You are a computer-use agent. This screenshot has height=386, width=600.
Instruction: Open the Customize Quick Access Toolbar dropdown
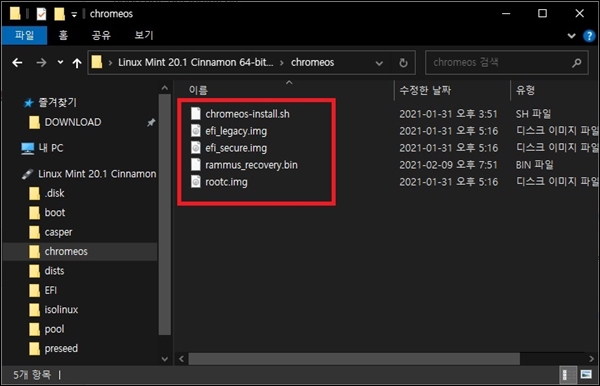pos(74,15)
